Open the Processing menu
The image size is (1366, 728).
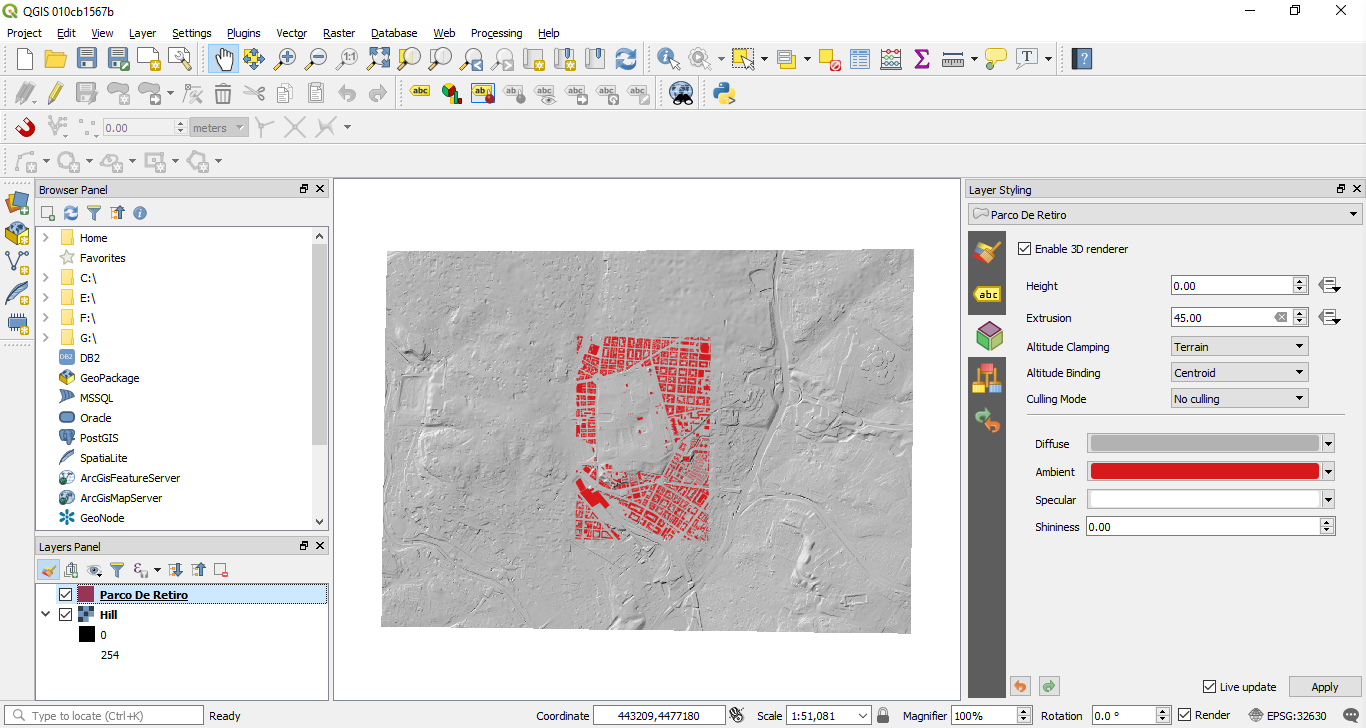pyautogui.click(x=496, y=33)
